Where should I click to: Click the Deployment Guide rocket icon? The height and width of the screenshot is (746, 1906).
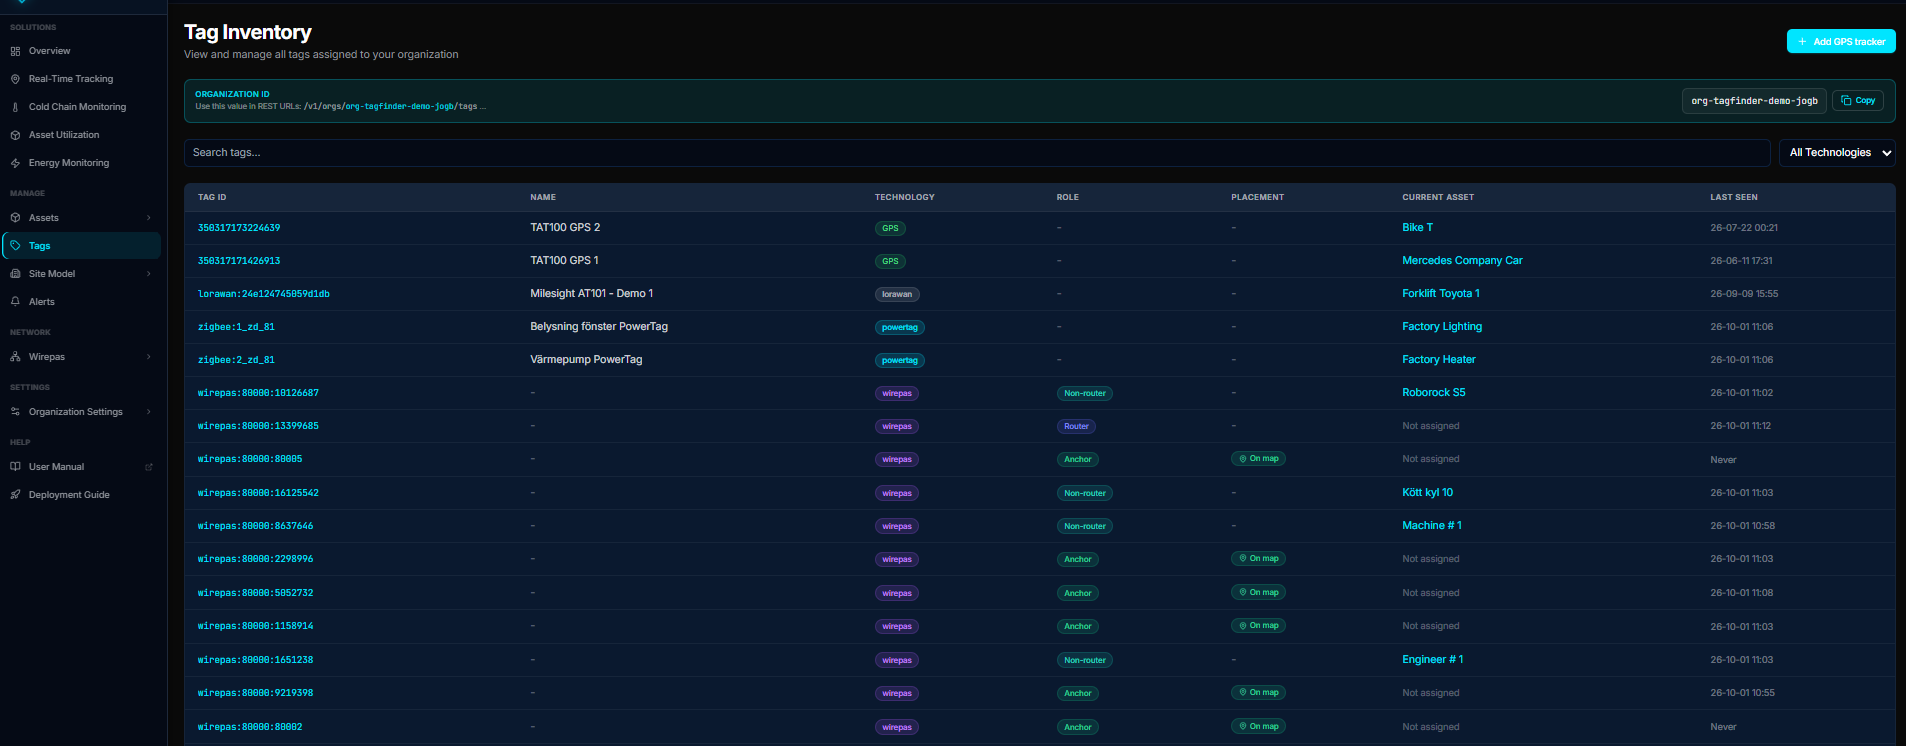pyautogui.click(x=15, y=495)
